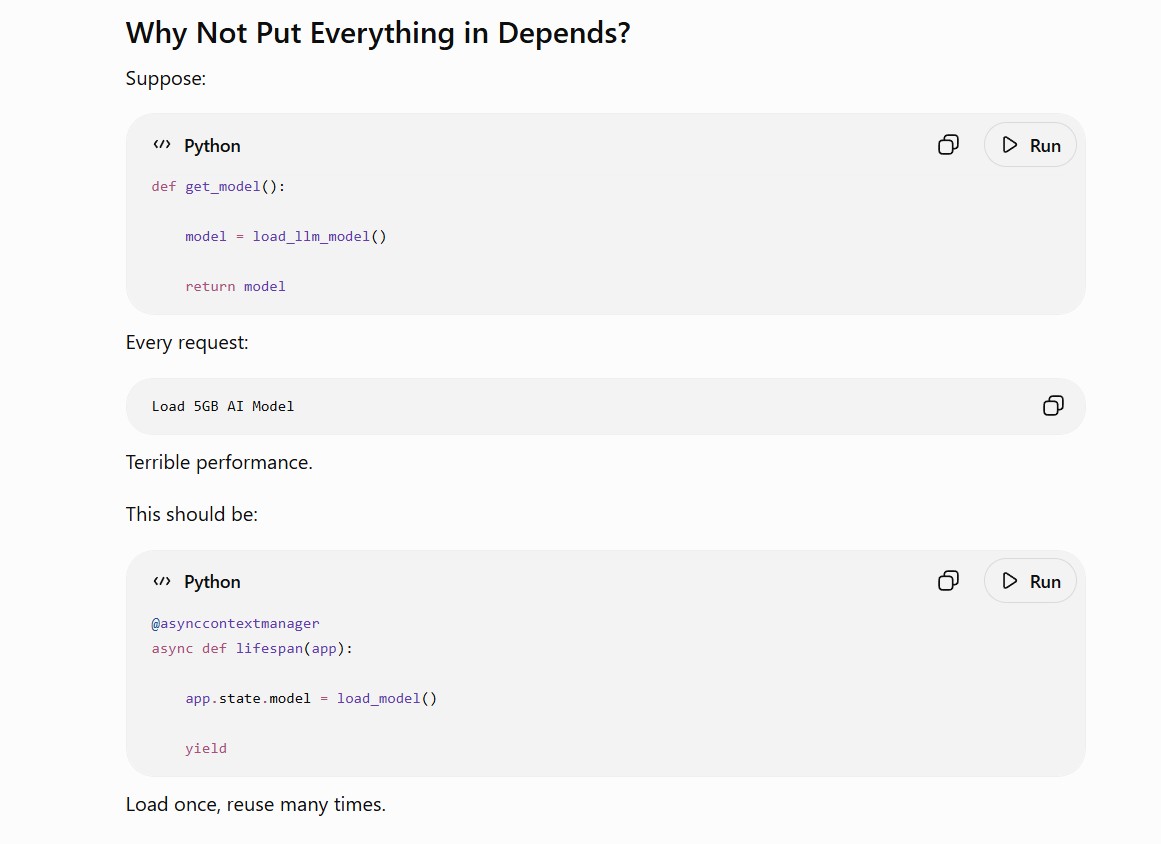Click the 'Load once, reuse many times.' text
Viewport: 1161px width, 844px height.
click(x=255, y=804)
